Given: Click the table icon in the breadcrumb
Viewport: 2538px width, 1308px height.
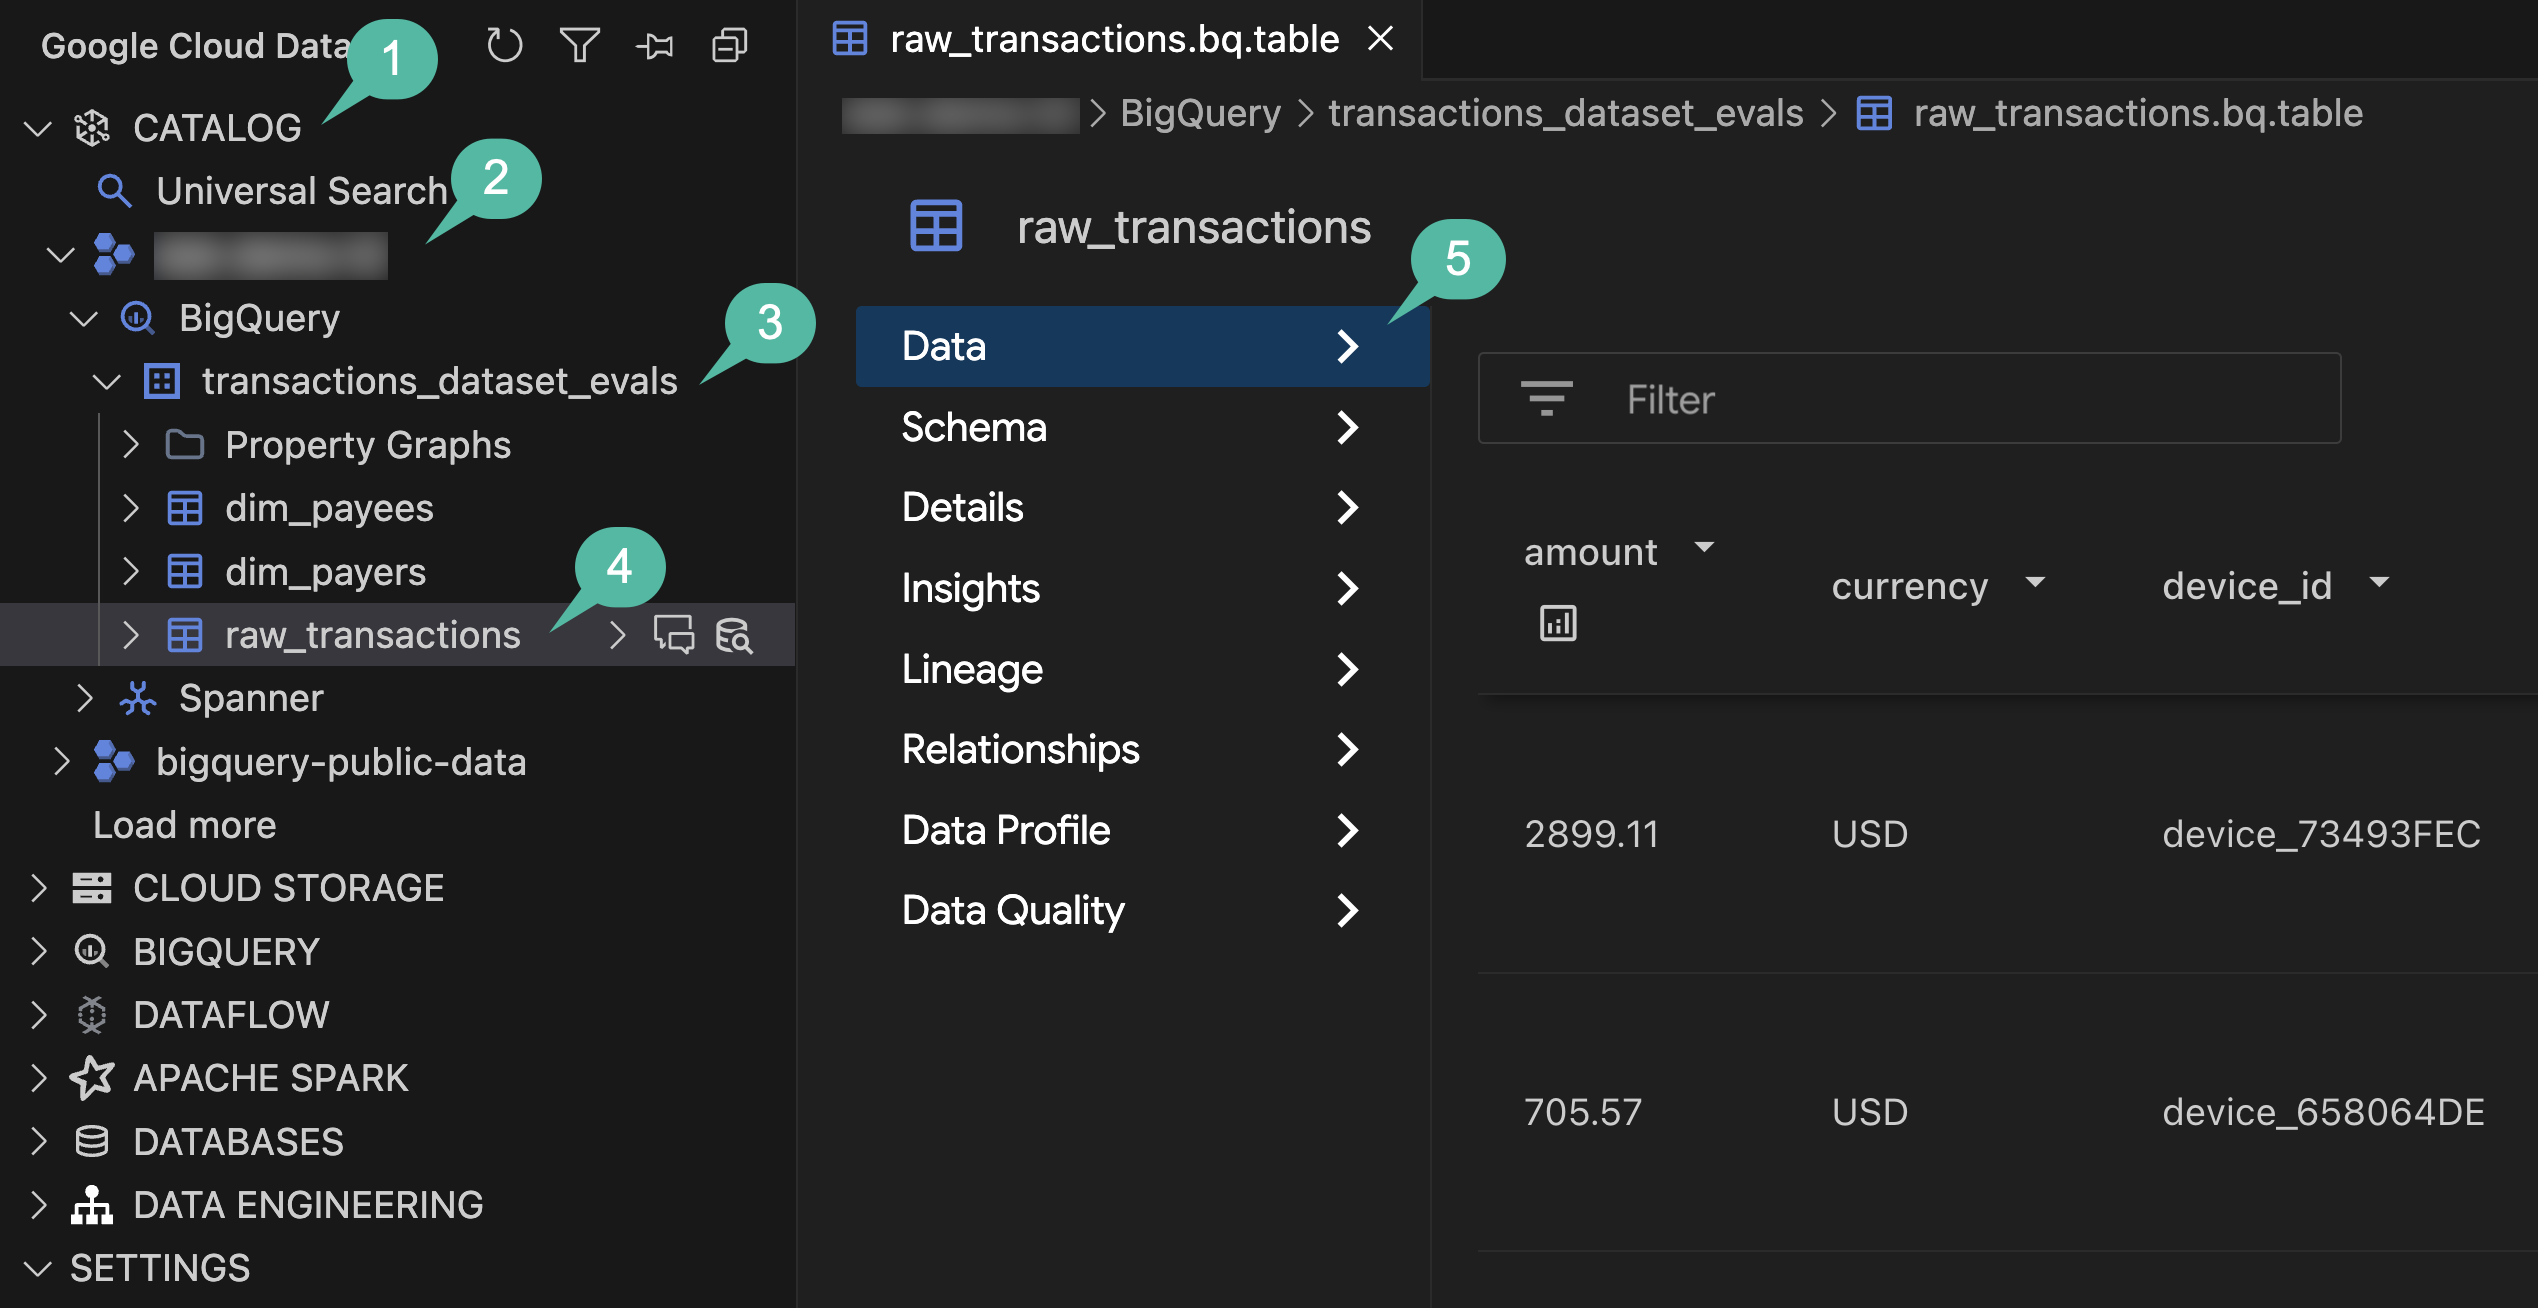Looking at the screenshot, I should [1874, 113].
